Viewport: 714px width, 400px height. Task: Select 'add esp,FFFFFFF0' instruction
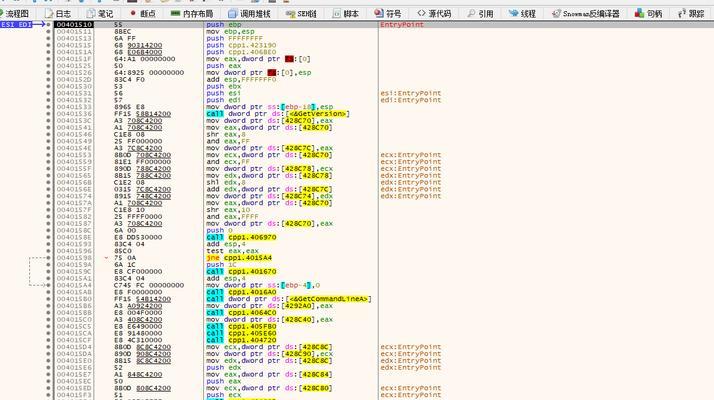(x=241, y=79)
